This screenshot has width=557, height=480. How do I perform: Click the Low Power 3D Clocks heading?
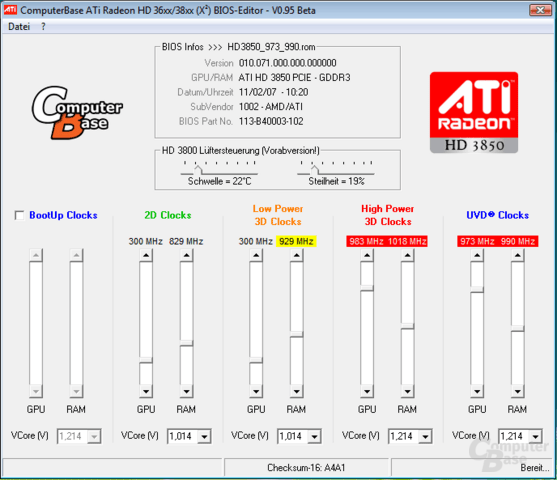click(x=278, y=215)
